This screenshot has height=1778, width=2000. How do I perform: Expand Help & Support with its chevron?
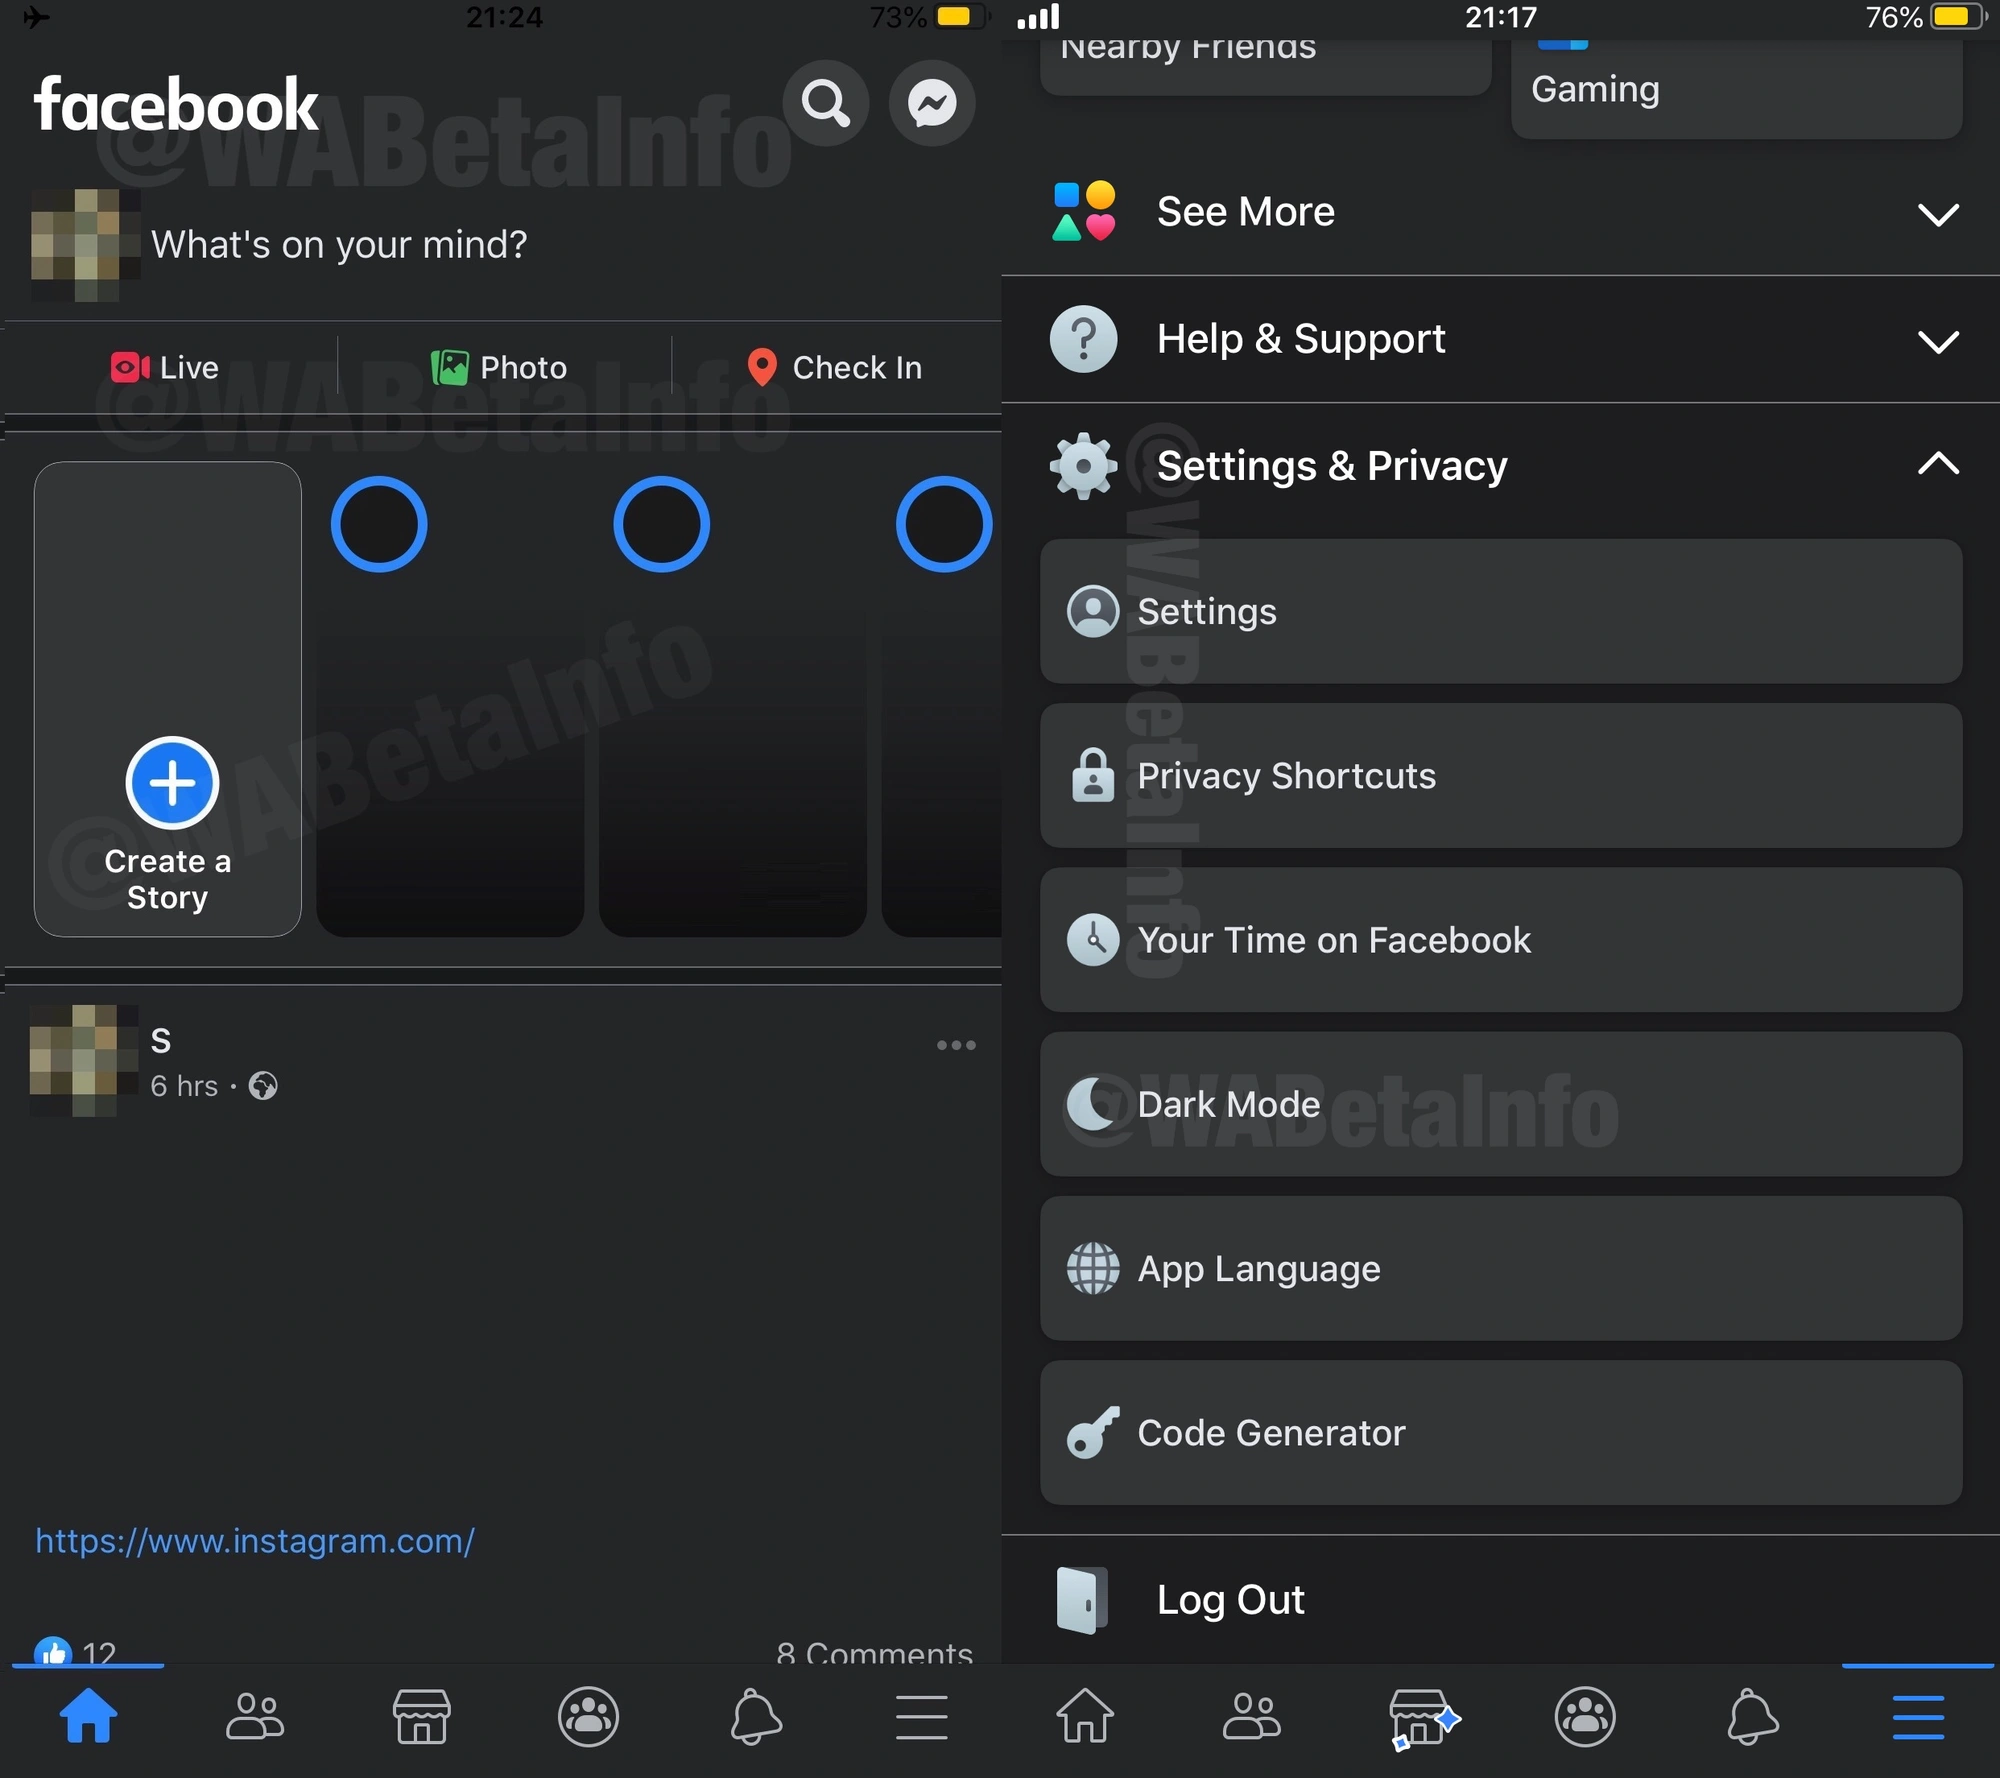[x=1938, y=341]
